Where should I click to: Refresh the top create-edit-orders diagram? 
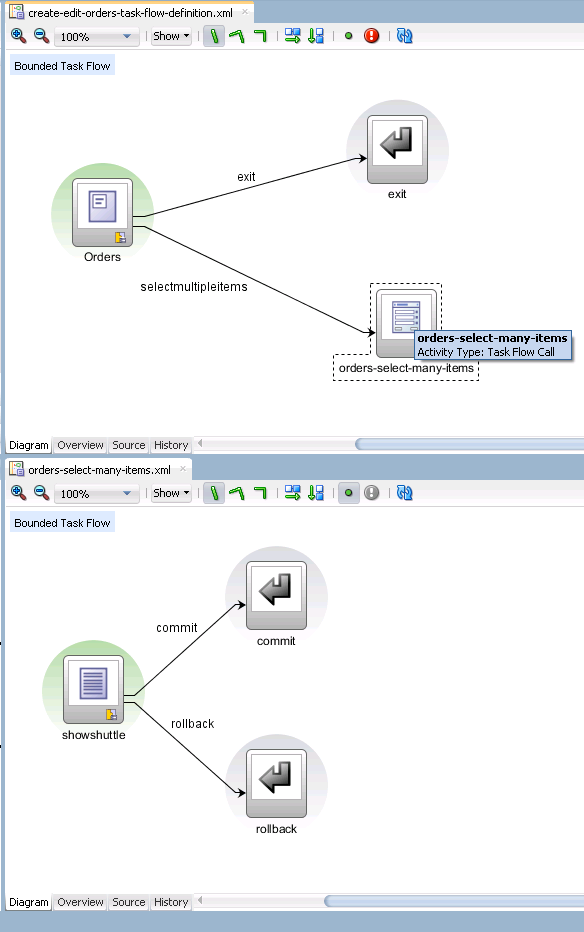(405, 36)
